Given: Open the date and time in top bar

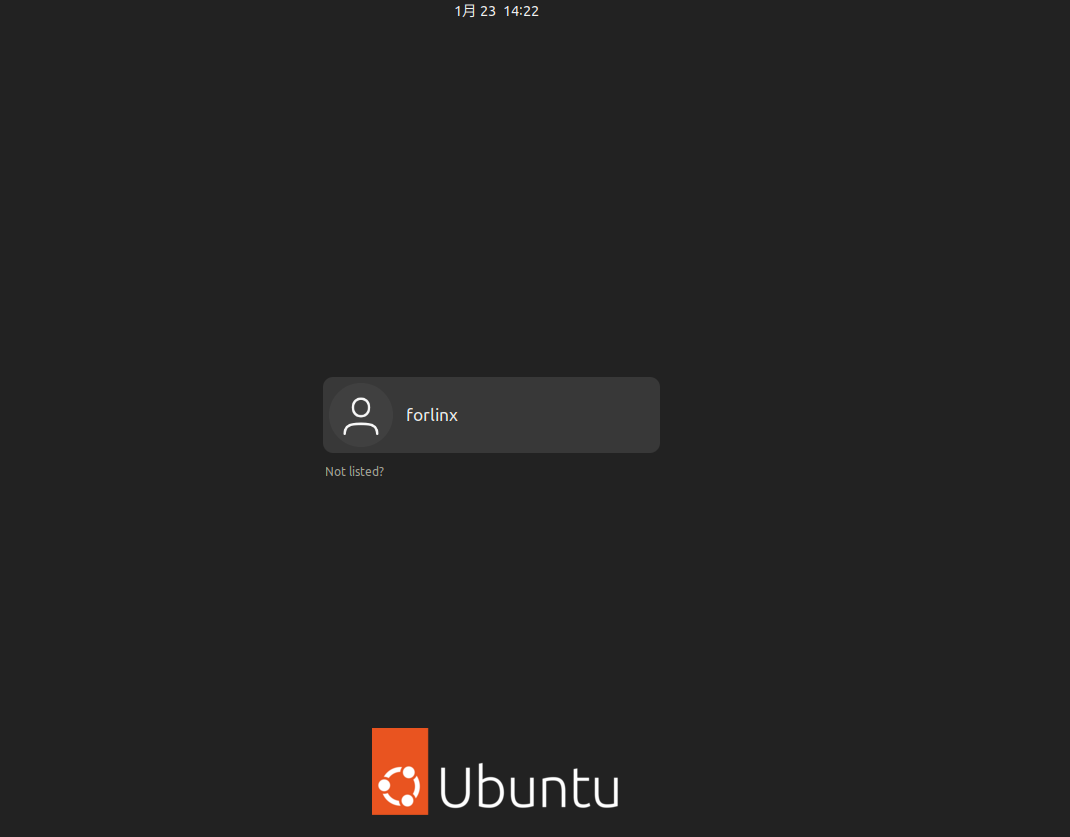Looking at the screenshot, I should (497, 11).
